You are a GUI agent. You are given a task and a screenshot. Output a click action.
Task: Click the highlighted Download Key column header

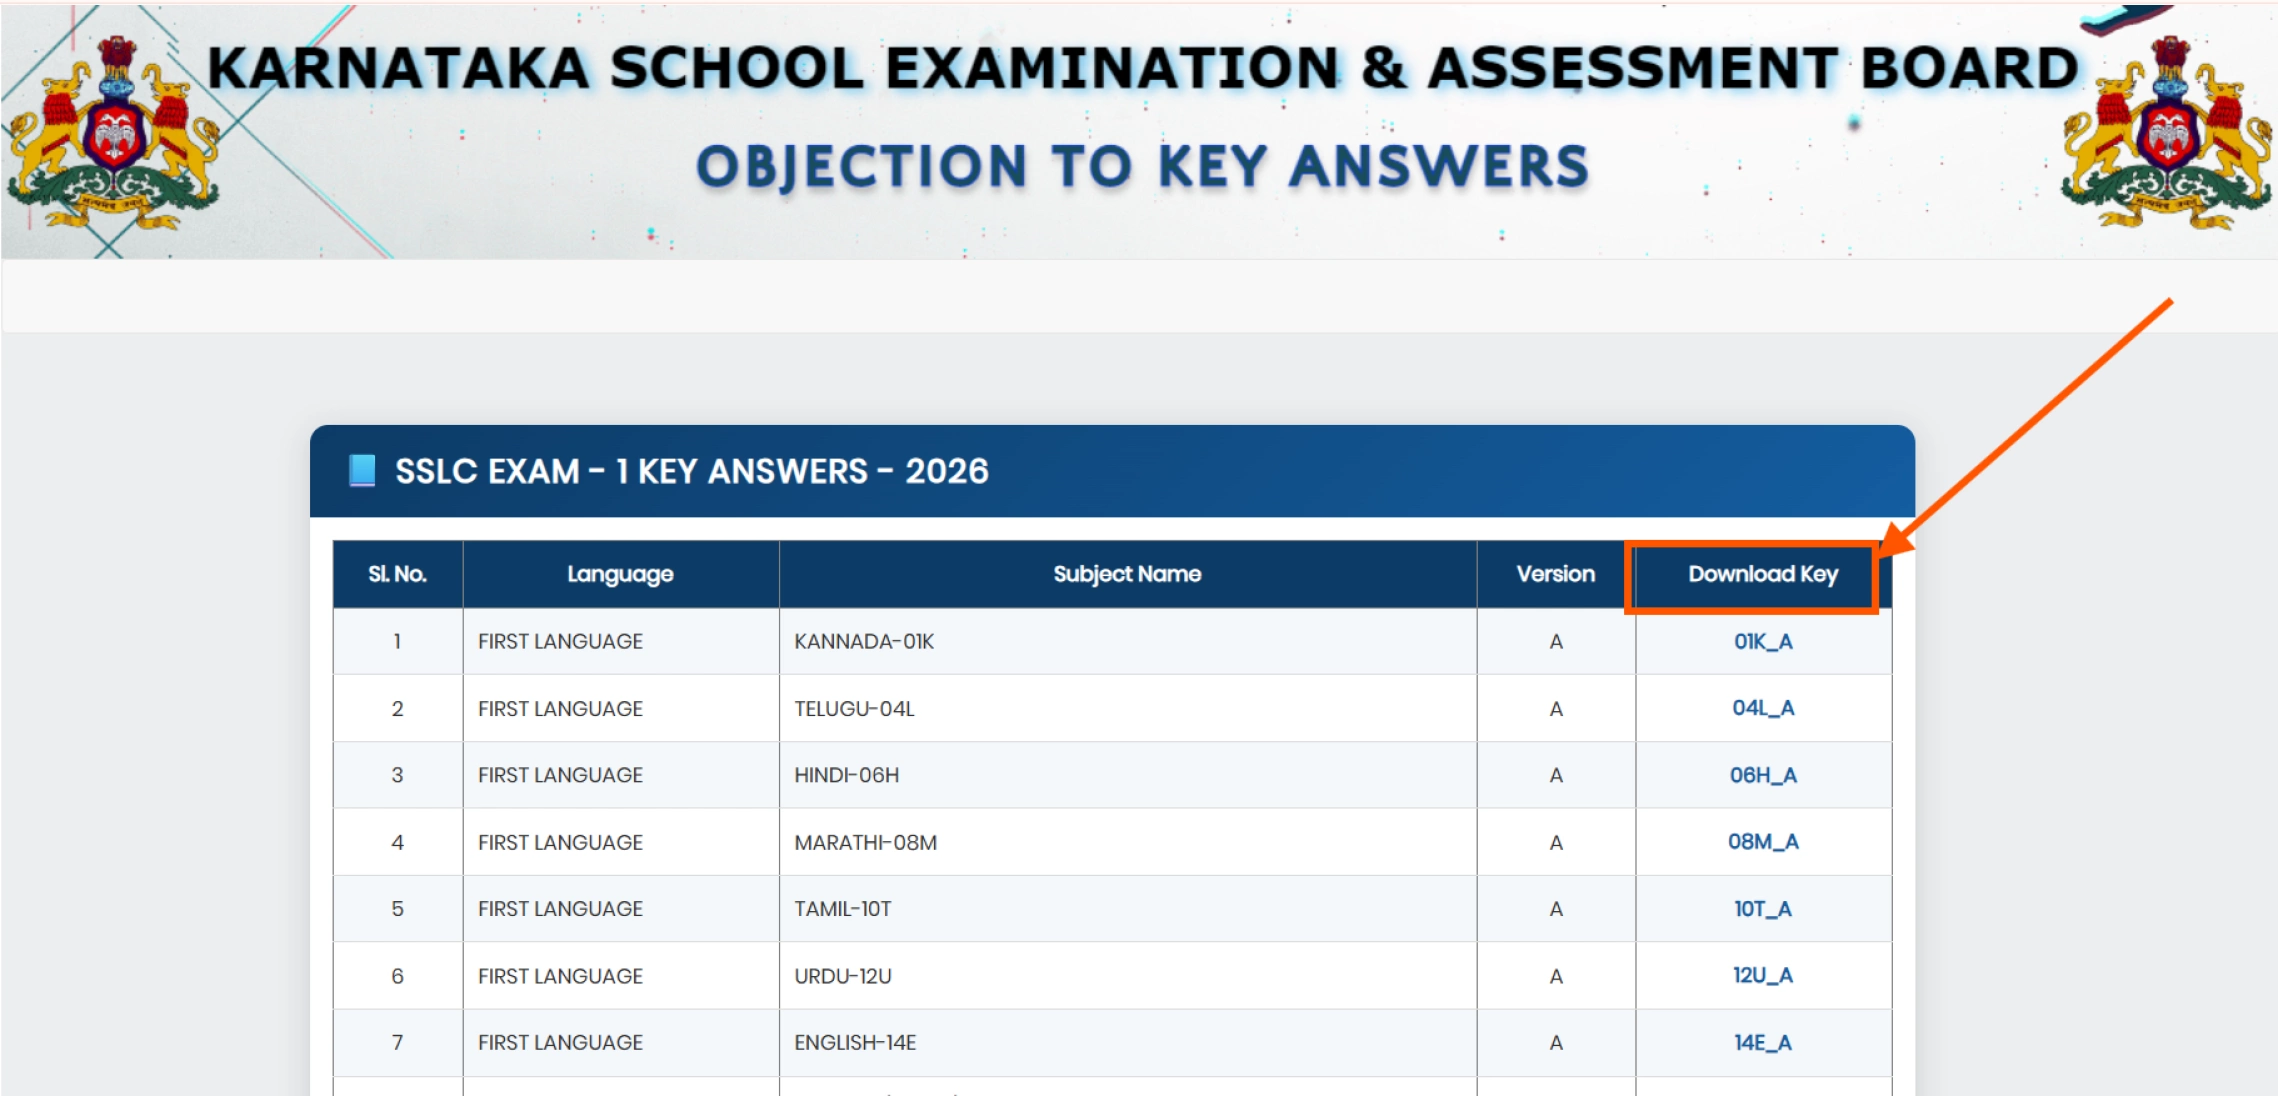pyautogui.click(x=1752, y=574)
